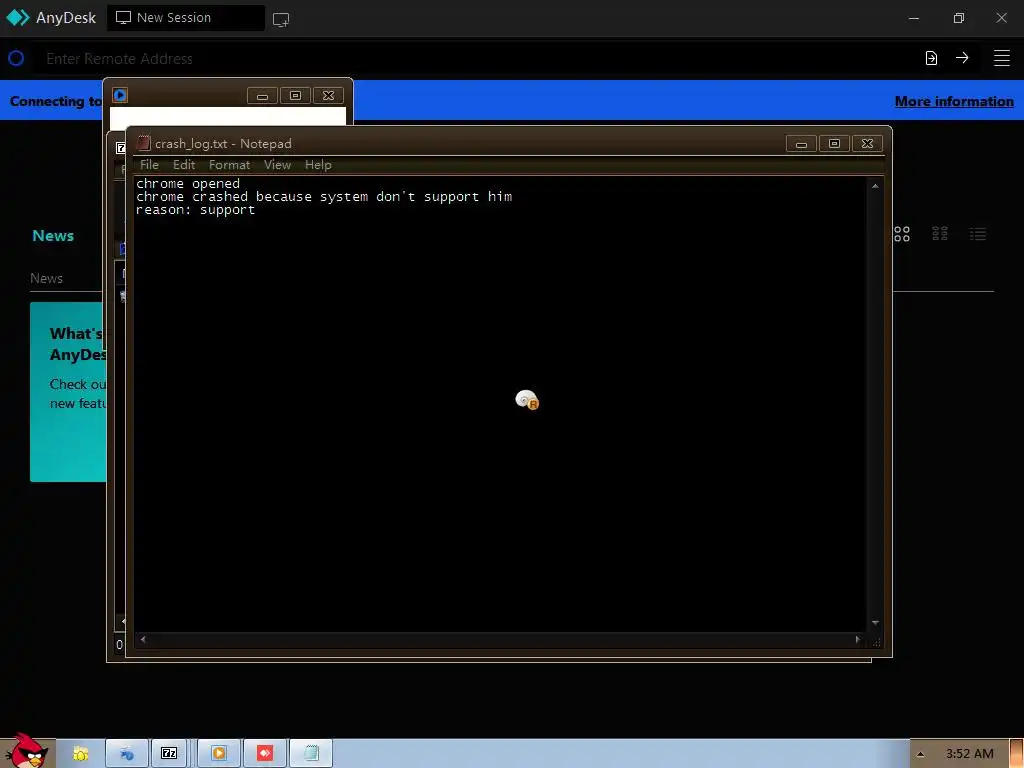Click Notepad vertical scrollbar up arrow
The image size is (1024, 768).
tap(875, 186)
